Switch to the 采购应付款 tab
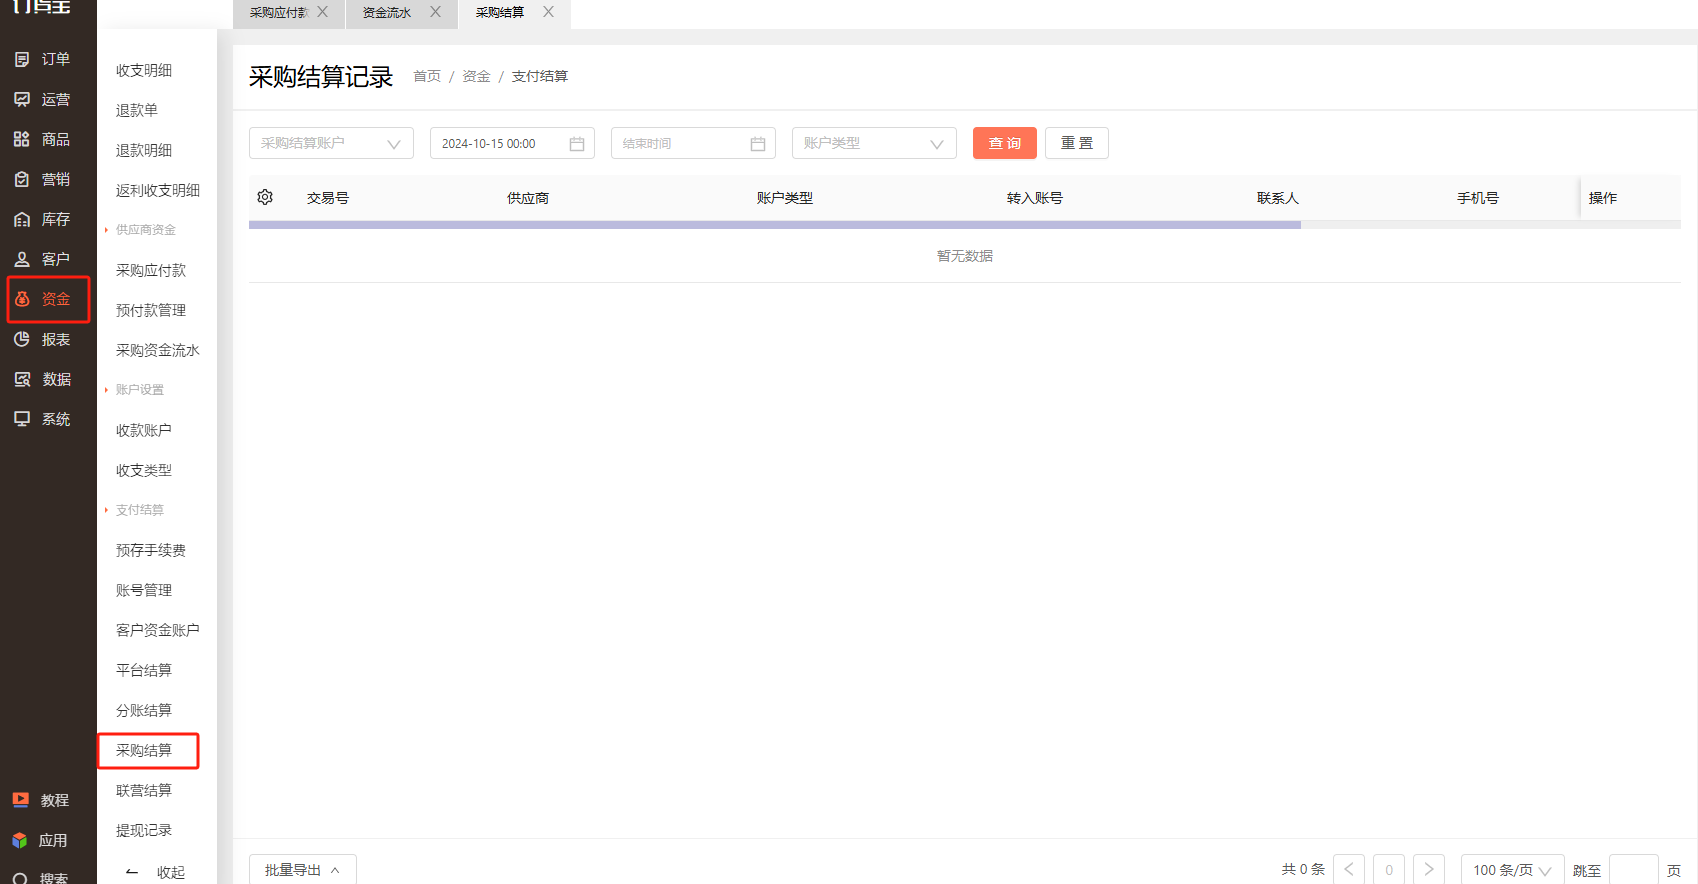The image size is (1698, 884). (x=279, y=13)
